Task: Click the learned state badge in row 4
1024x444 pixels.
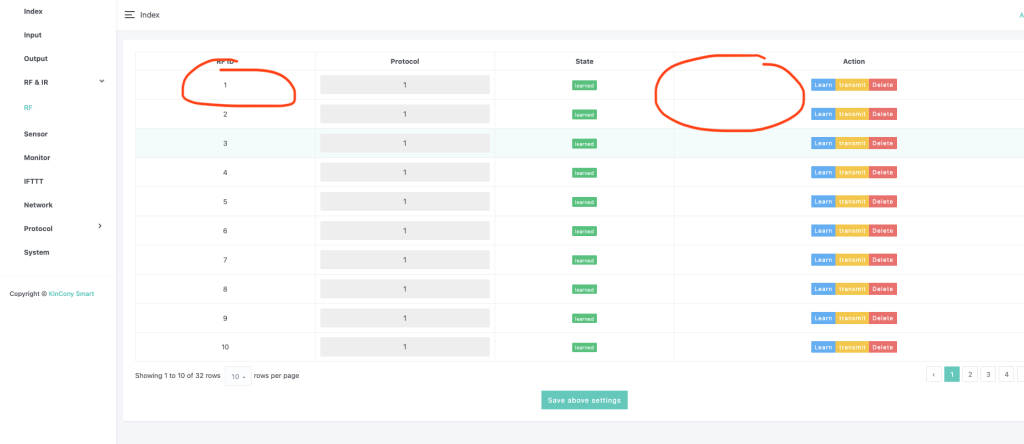Action: click(584, 173)
